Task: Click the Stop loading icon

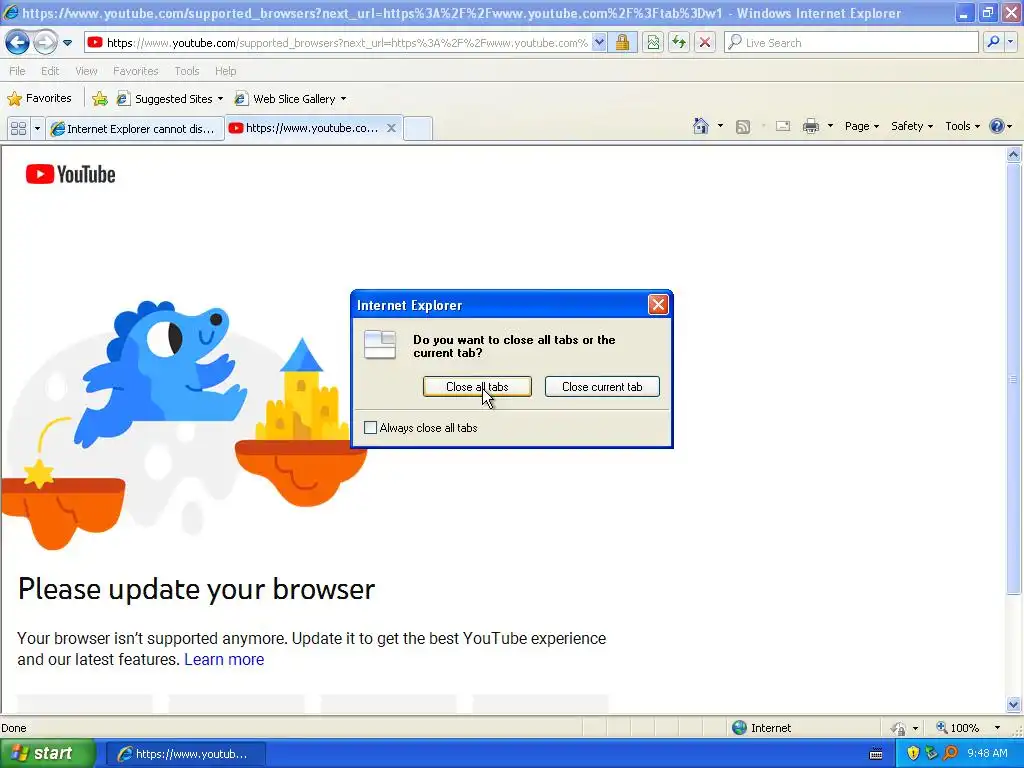Action: click(x=705, y=43)
